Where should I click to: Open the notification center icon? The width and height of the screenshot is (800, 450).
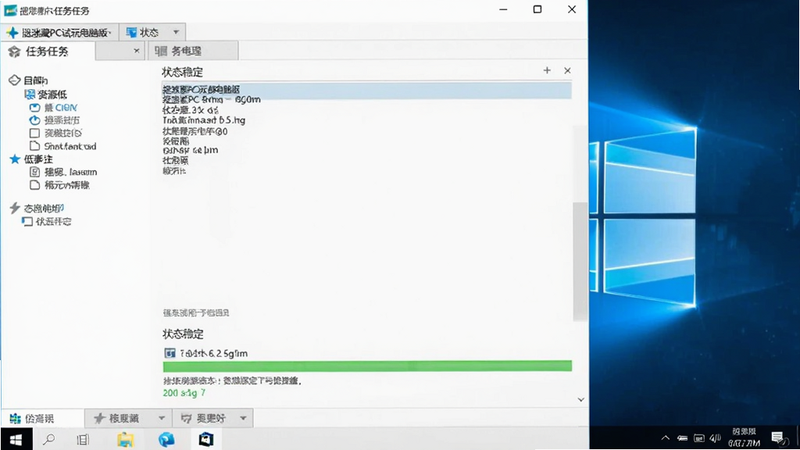coord(778,438)
